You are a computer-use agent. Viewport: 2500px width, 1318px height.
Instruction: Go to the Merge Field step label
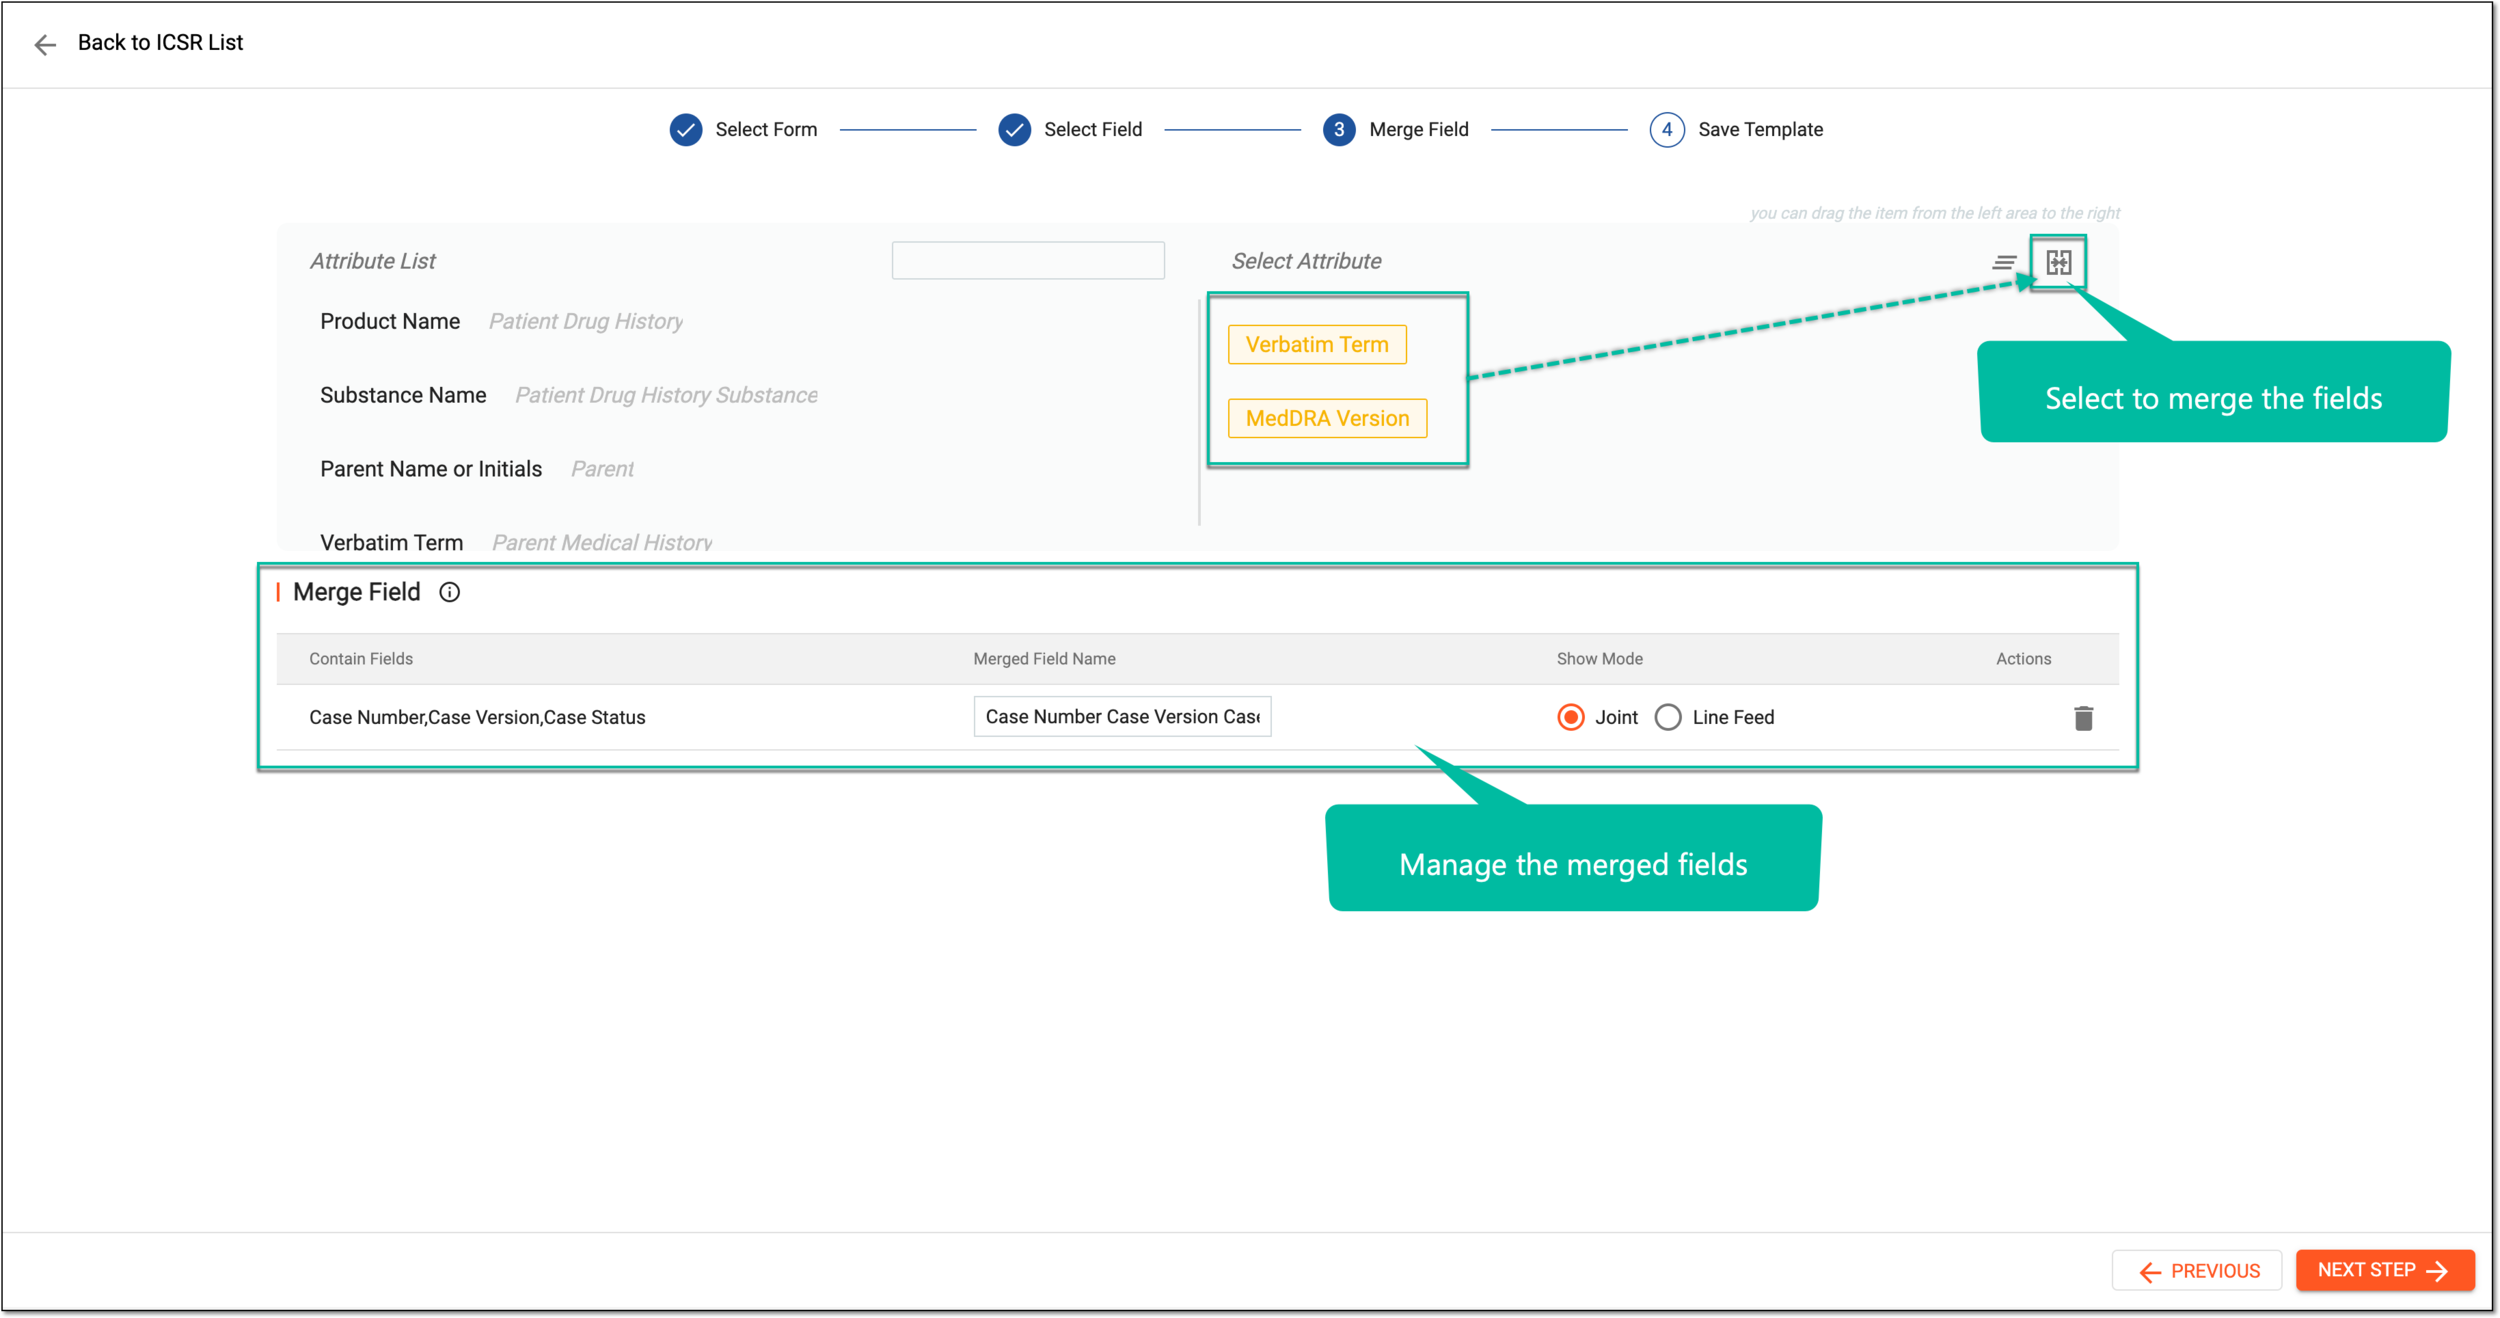[x=1419, y=130]
